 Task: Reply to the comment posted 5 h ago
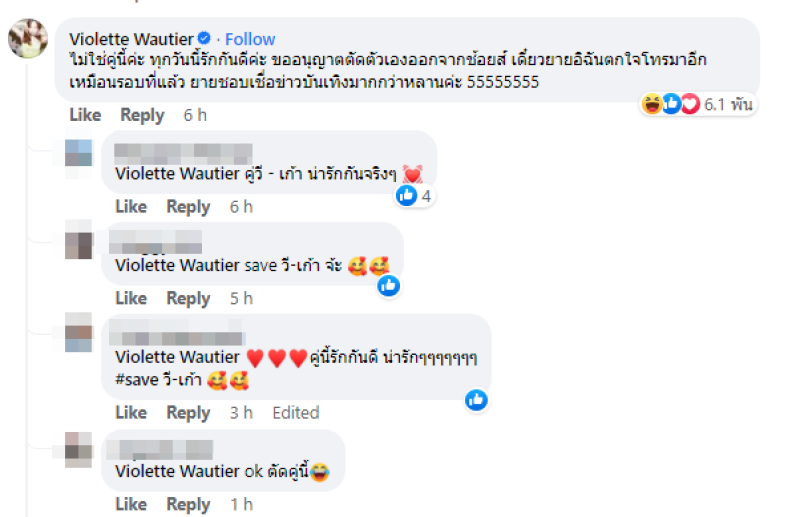(x=188, y=299)
